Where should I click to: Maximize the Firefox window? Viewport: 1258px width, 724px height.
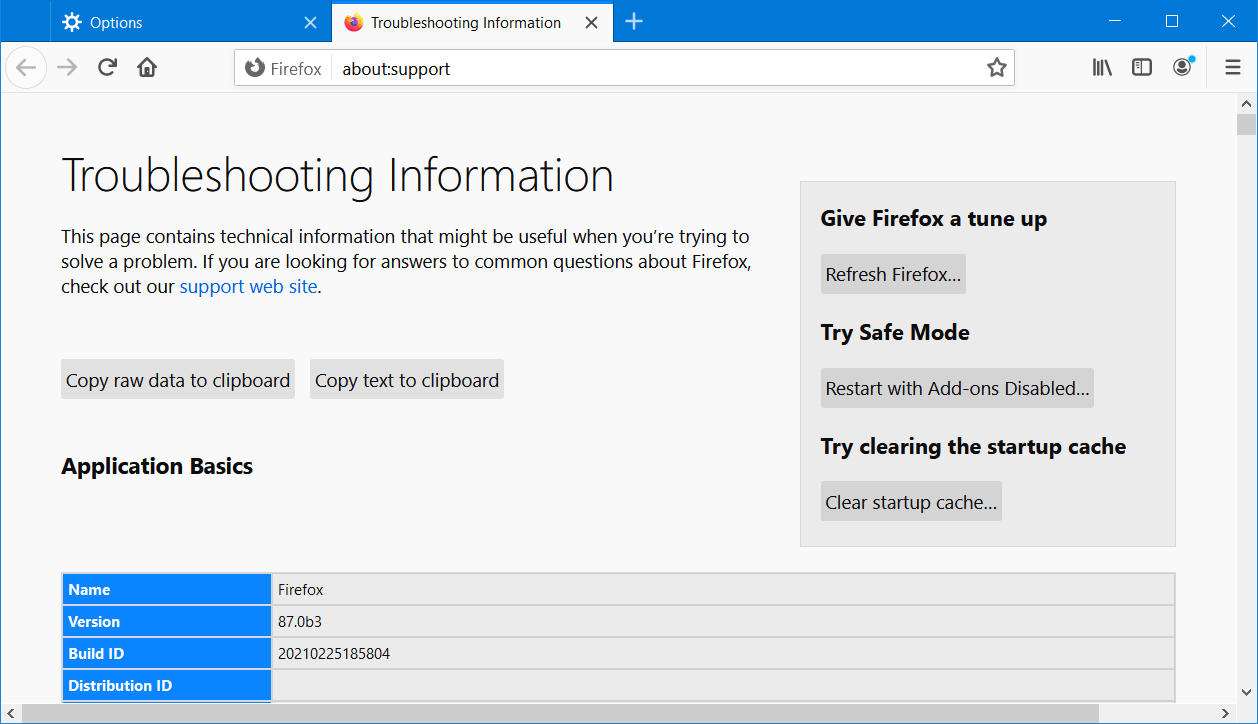(1172, 21)
